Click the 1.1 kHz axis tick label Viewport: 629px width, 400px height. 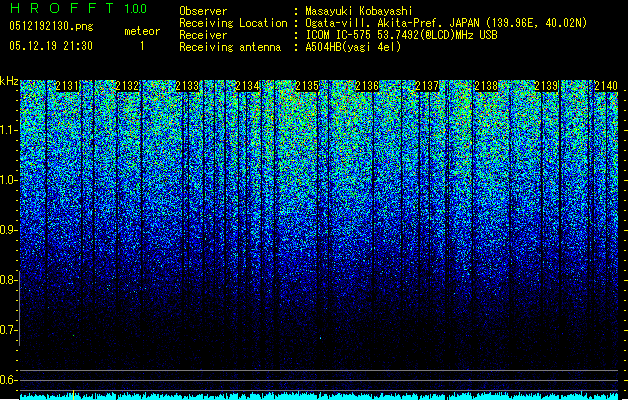pyautogui.click(x=9, y=130)
